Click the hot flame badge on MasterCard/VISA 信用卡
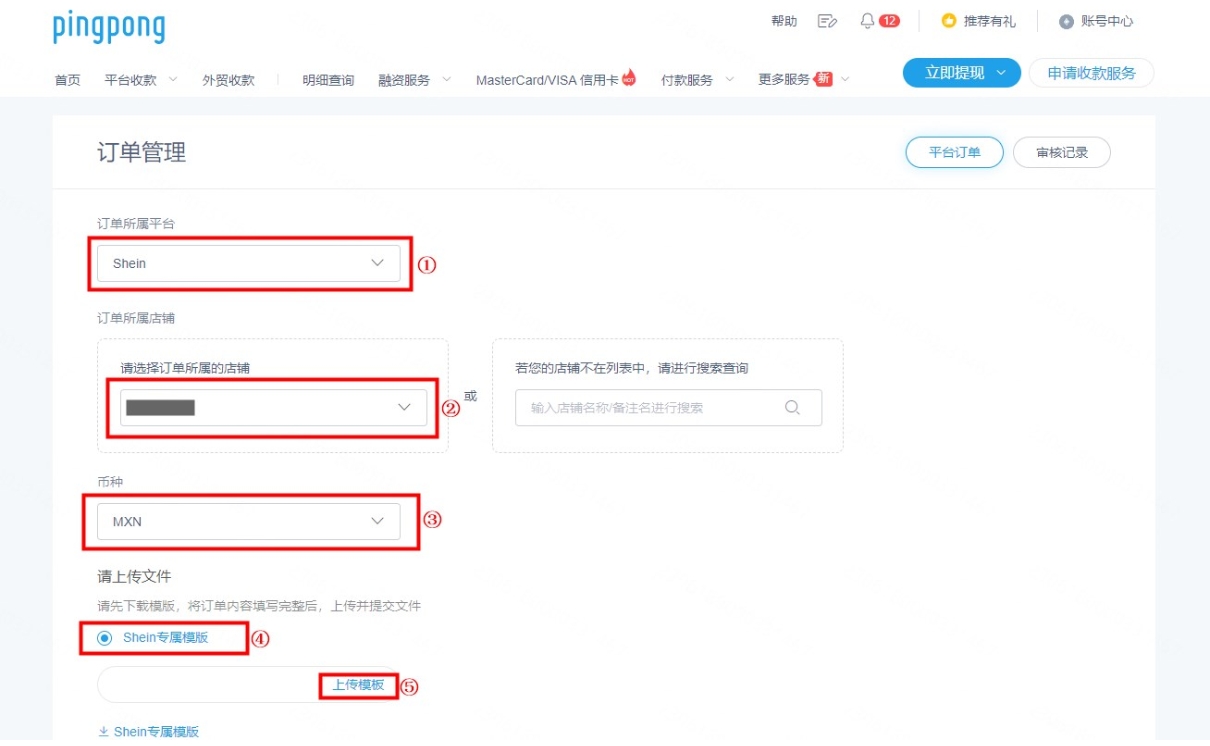The width and height of the screenshot is (1210, 746). click(629, 77)
